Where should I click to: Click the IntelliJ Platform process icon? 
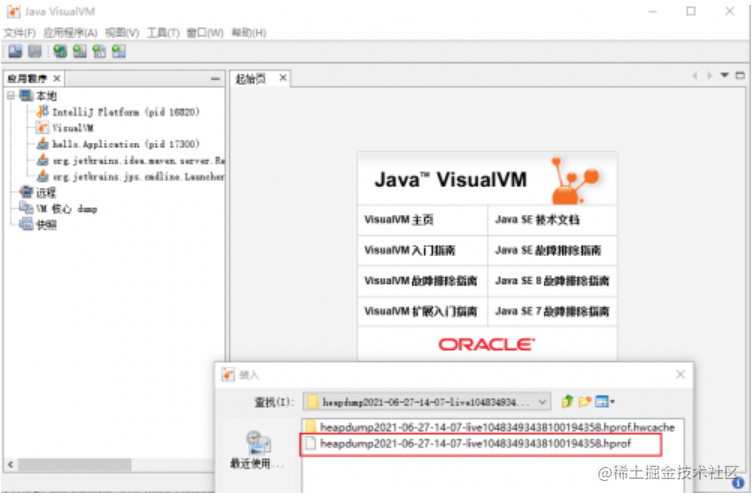[x=43, y=112]
